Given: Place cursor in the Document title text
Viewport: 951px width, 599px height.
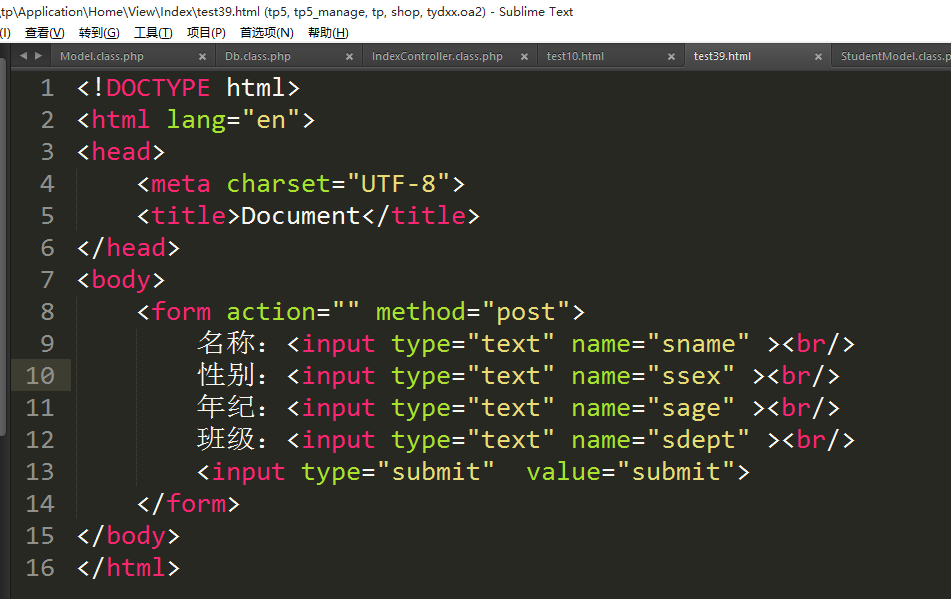Looking at the screenshot, I should click(301, 216).
